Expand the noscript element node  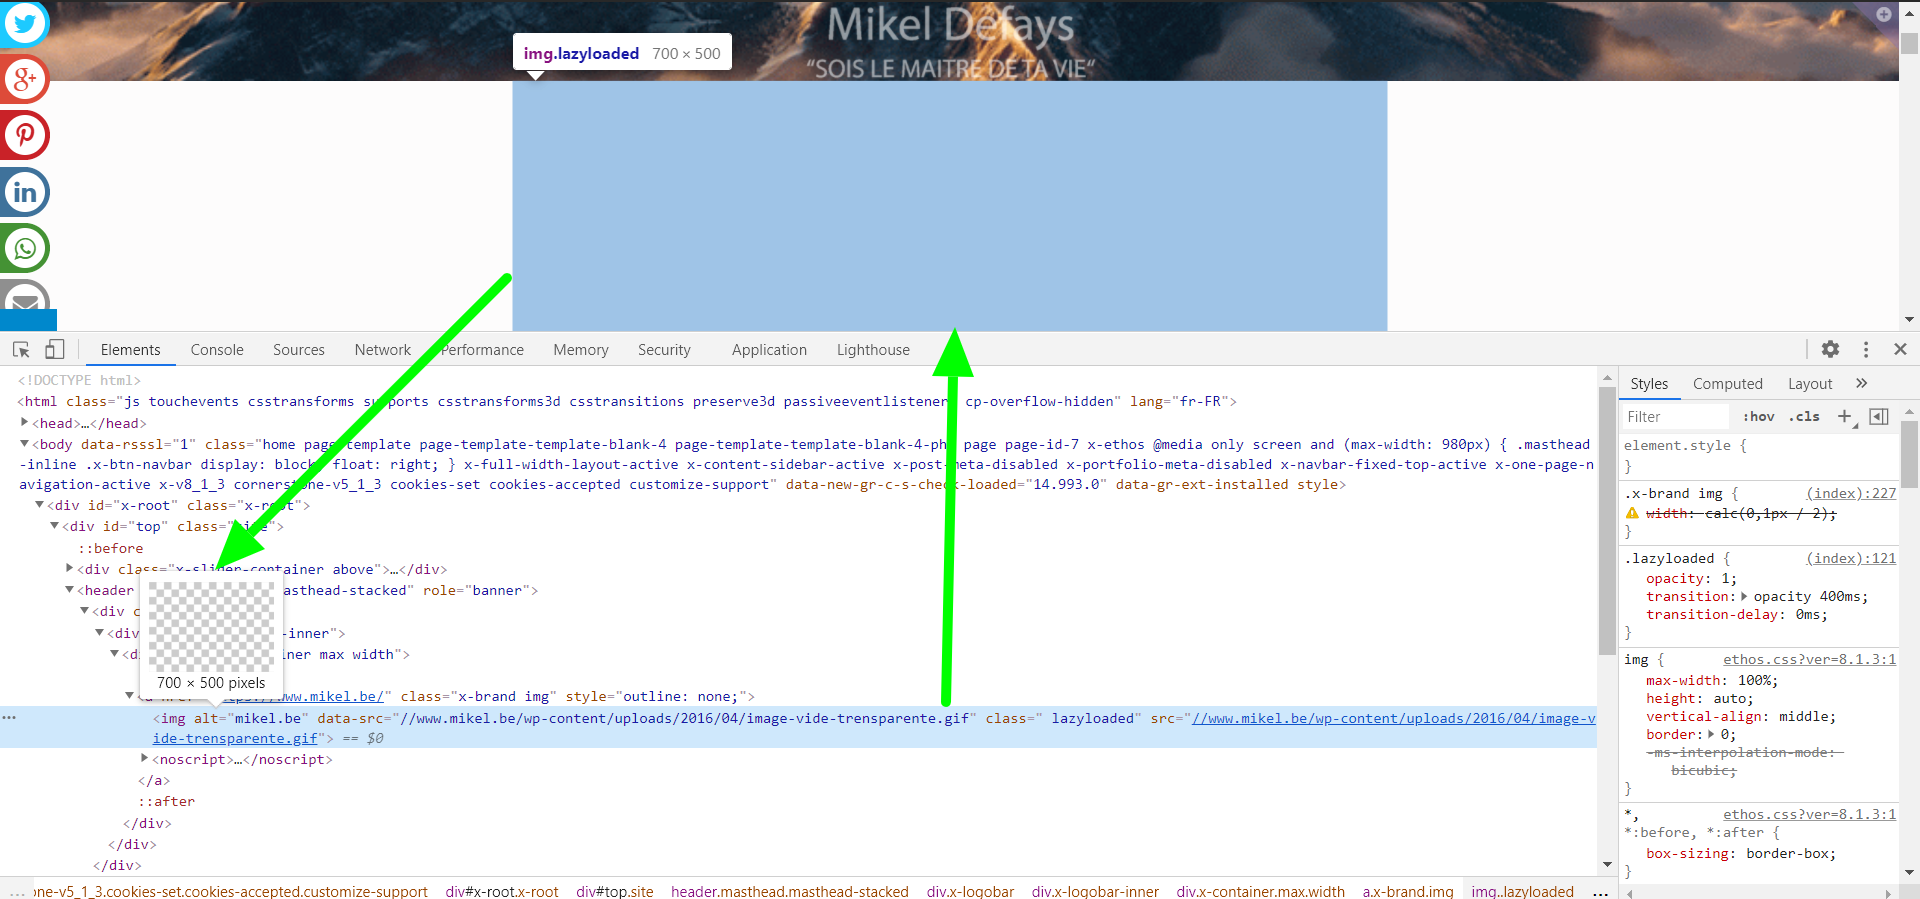145,758
